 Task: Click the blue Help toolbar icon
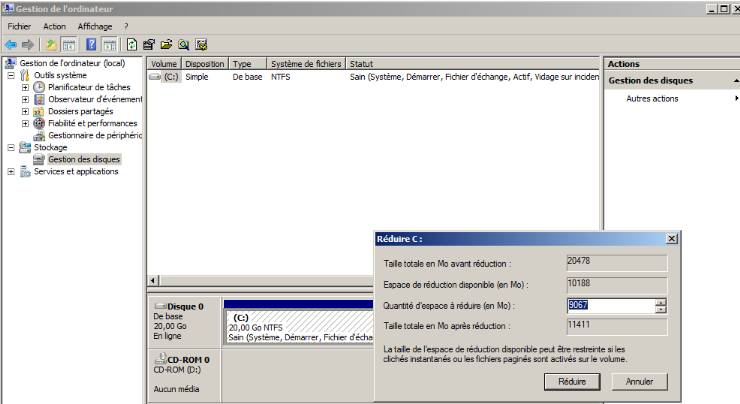pos(91,44)
